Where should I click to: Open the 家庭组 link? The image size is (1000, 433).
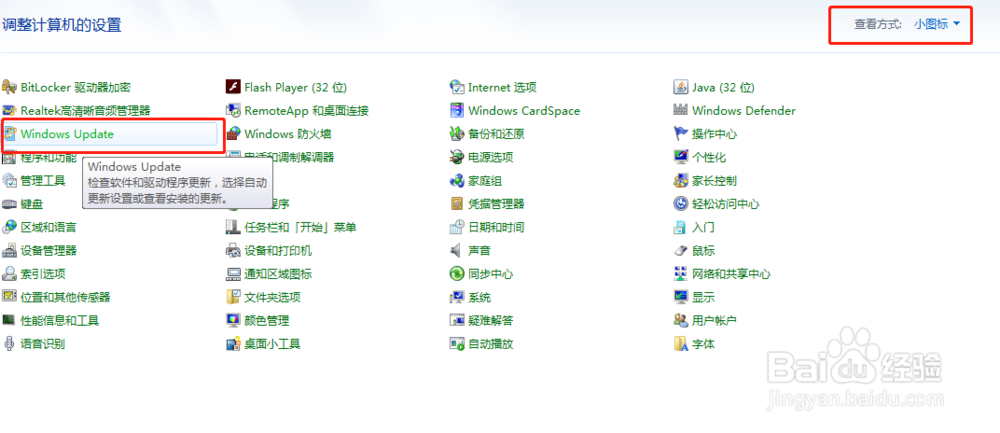485,180
